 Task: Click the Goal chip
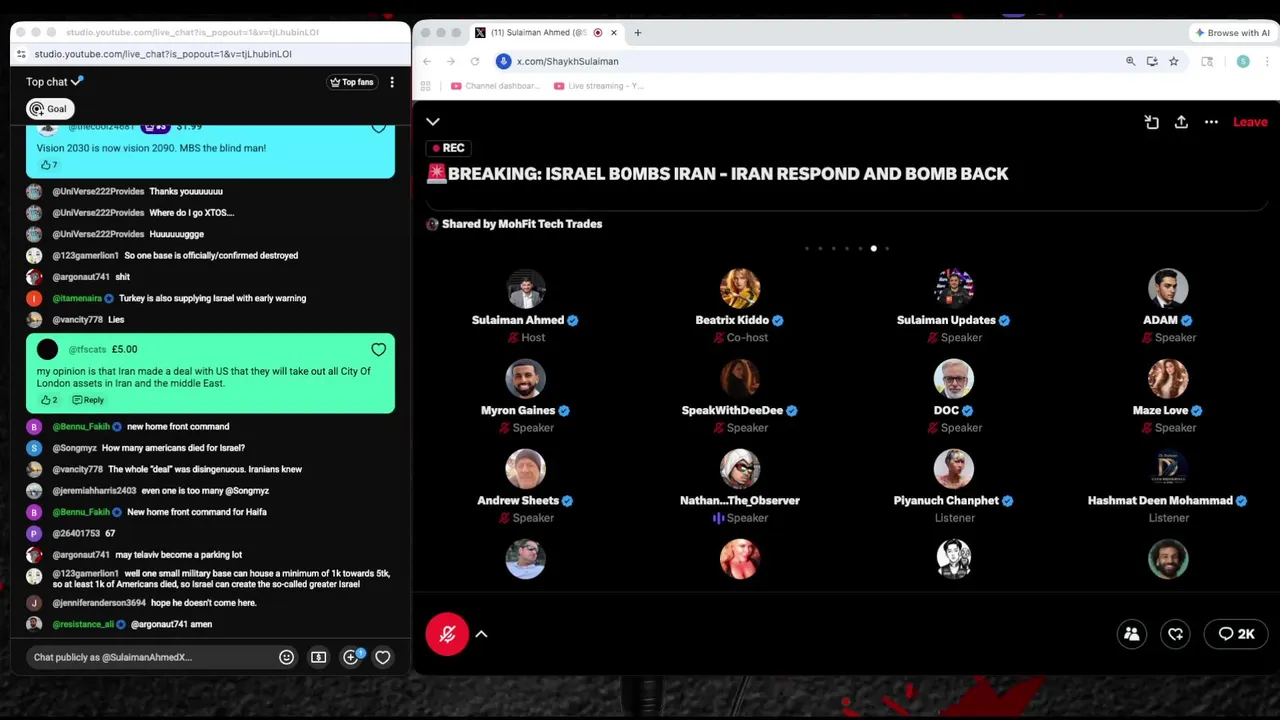[x=48, y=109]
